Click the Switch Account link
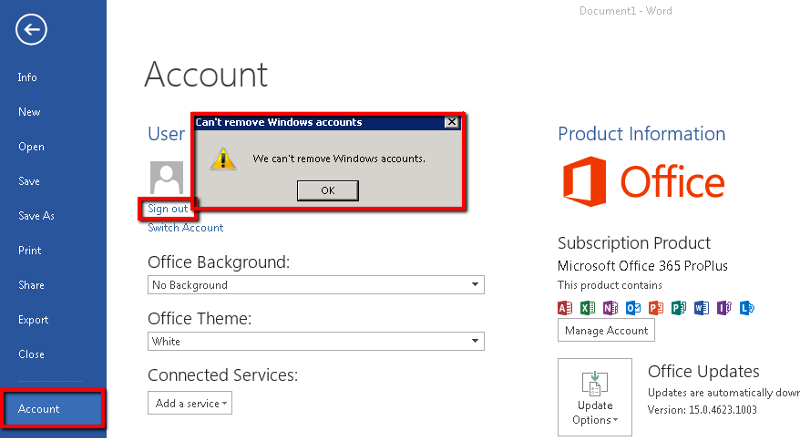Image resolution: width=800 pixels, height=438 pixels. point(186,228)
